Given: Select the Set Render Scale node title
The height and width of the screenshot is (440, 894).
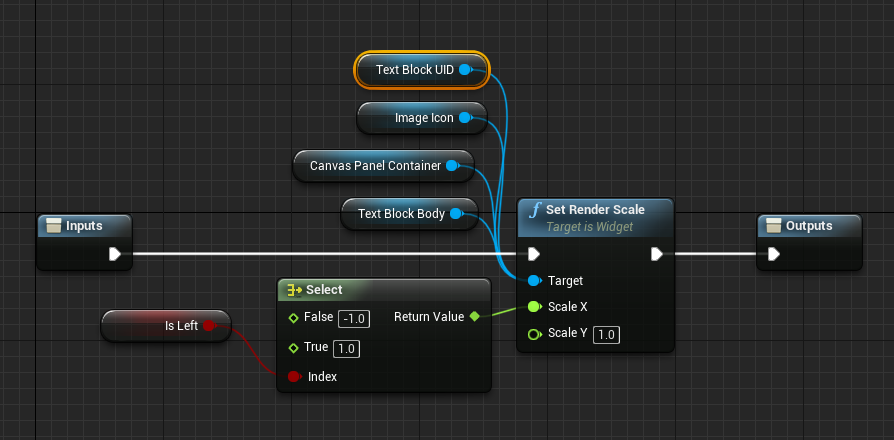Looking at the screenshot, I should click(595, 210).
